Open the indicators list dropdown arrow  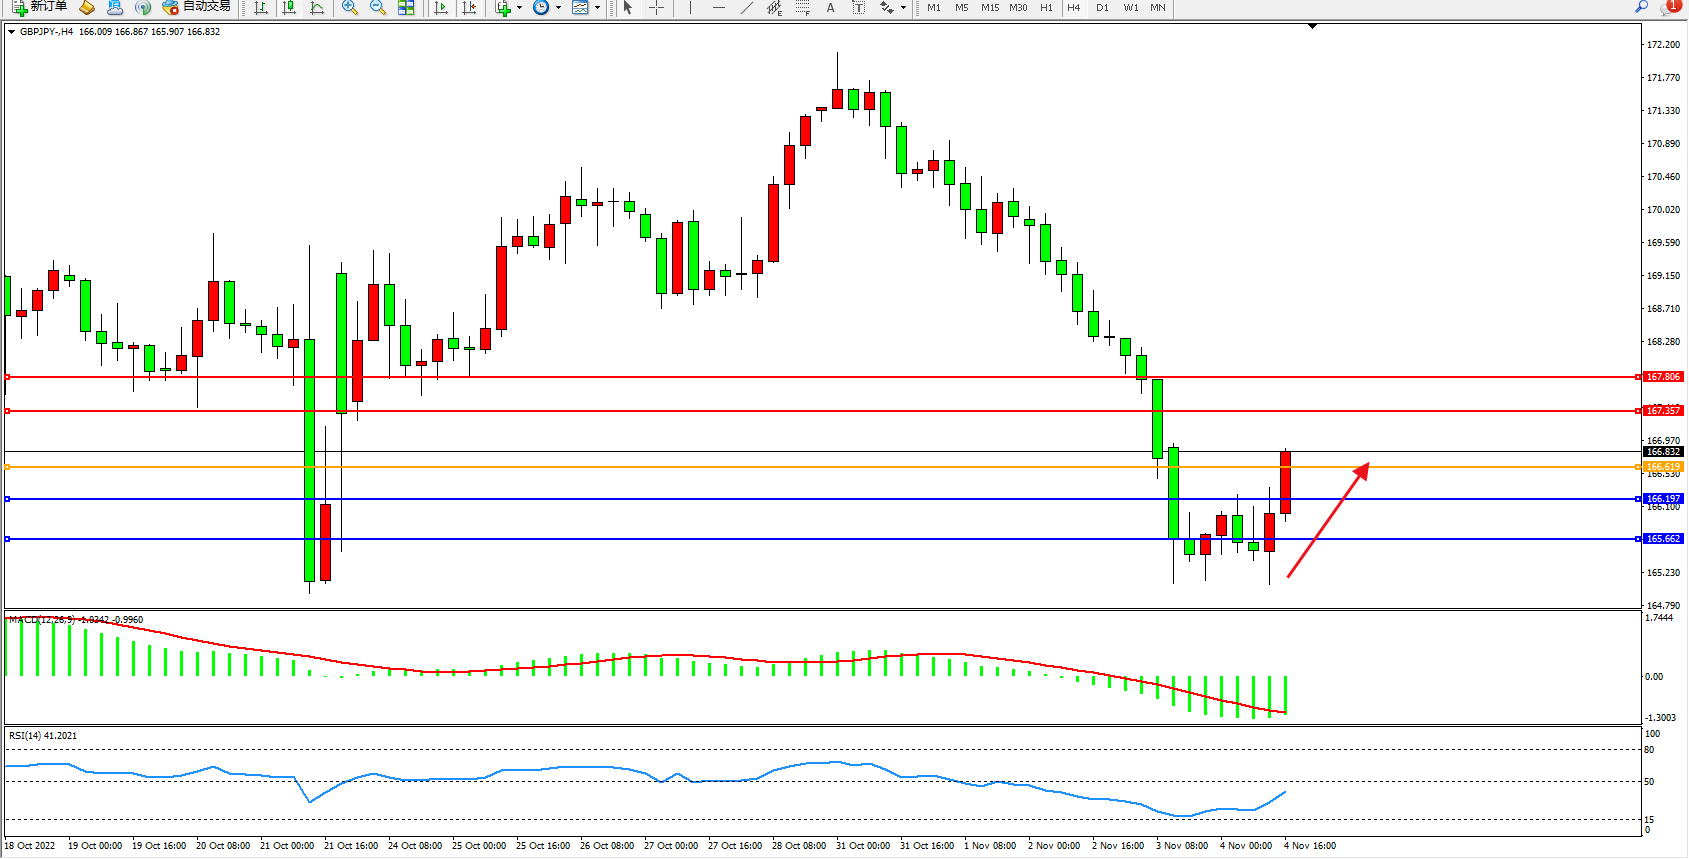(x=519, y=7)
